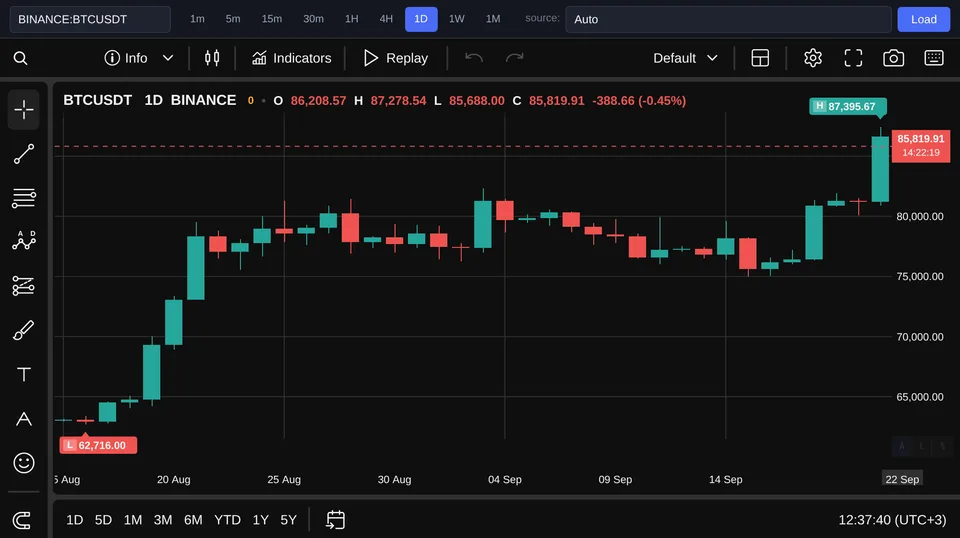Open the keyboard shortcuts panel
The height and width of the screenshot is (538, 960).
click(934, 58)
